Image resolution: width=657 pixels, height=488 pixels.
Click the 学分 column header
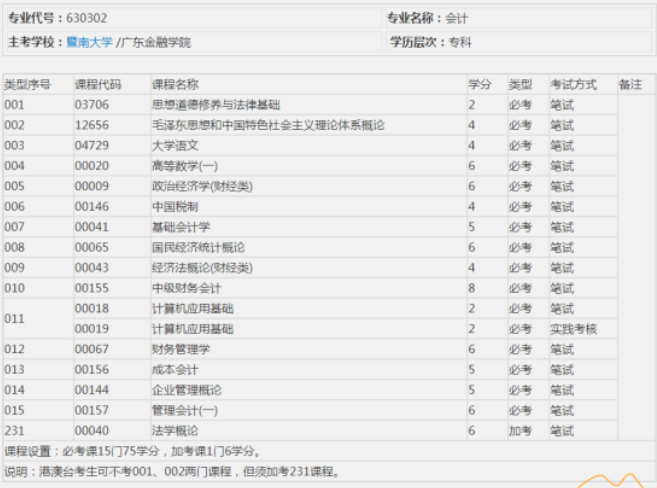480,85
